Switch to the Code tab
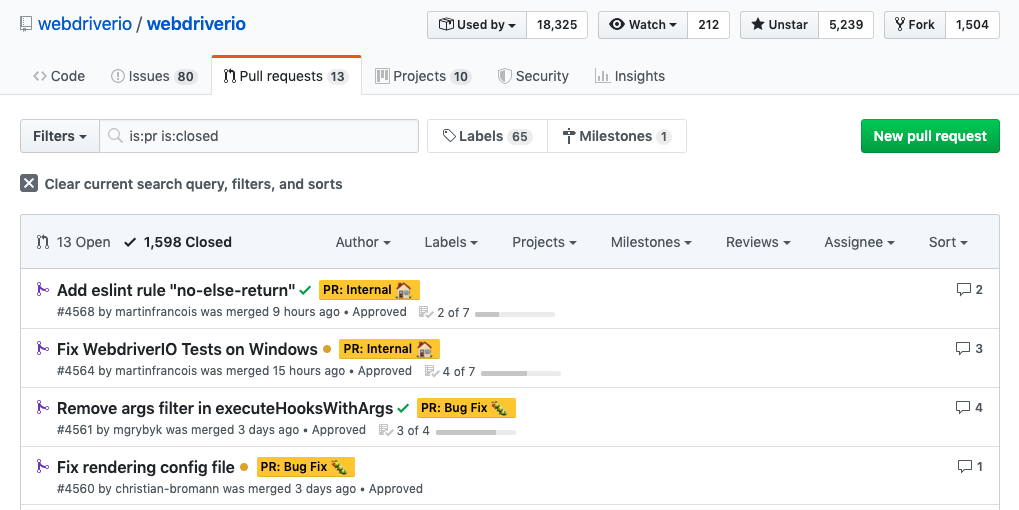 click(x=59, y=76)
